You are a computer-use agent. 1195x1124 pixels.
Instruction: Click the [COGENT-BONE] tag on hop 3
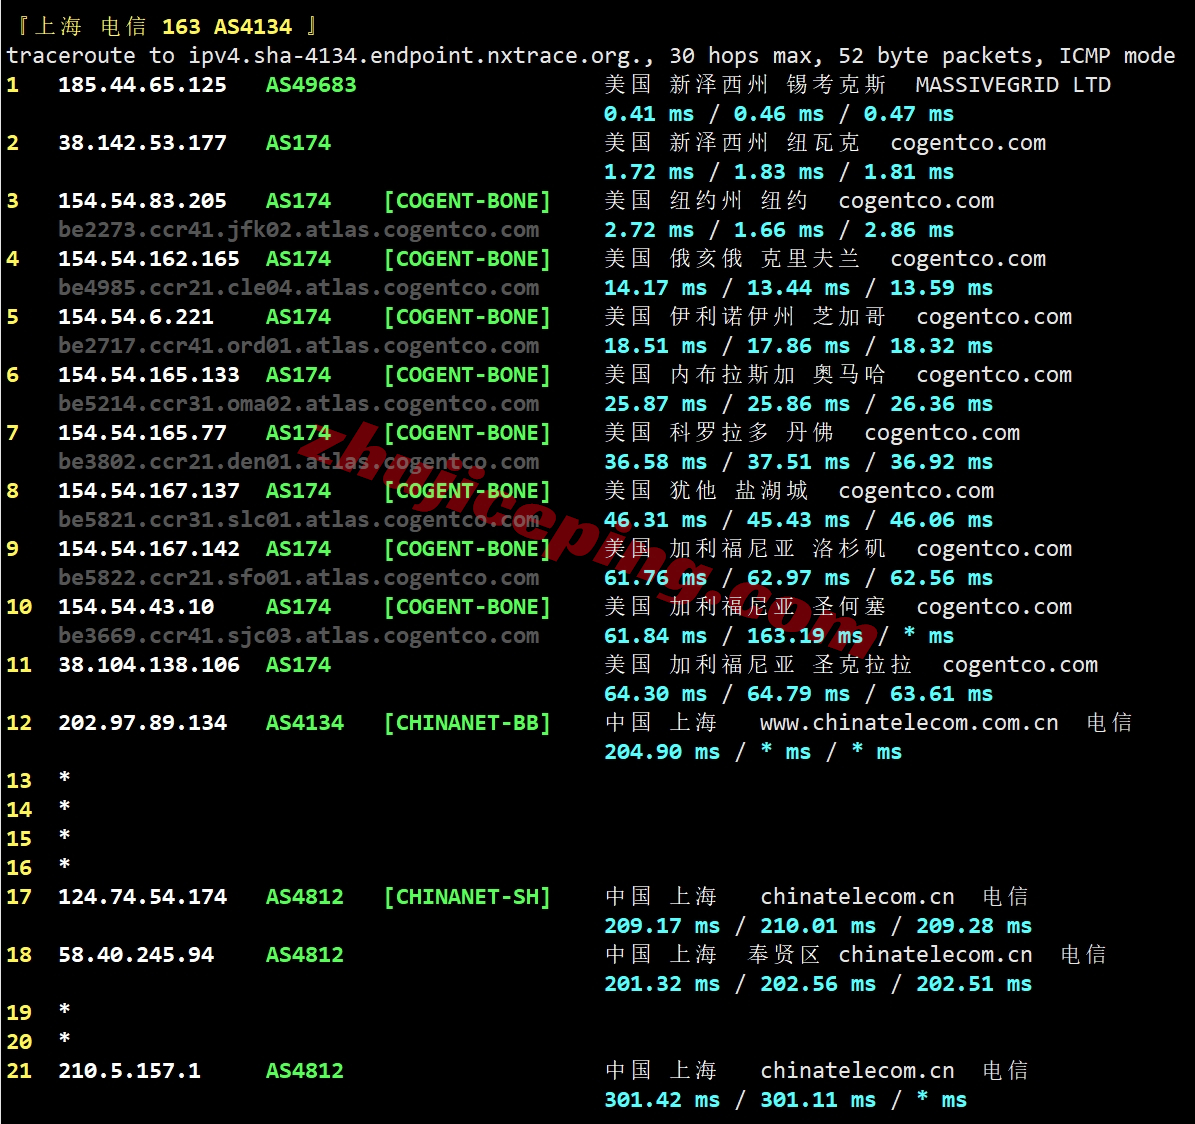tap(467, 200)
